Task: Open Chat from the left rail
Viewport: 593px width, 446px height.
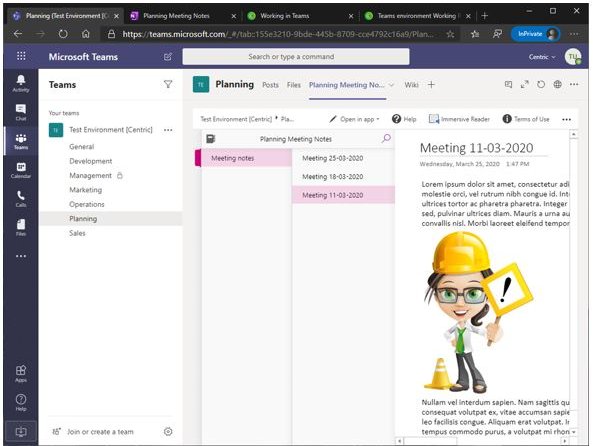Action: coord(21,112)
